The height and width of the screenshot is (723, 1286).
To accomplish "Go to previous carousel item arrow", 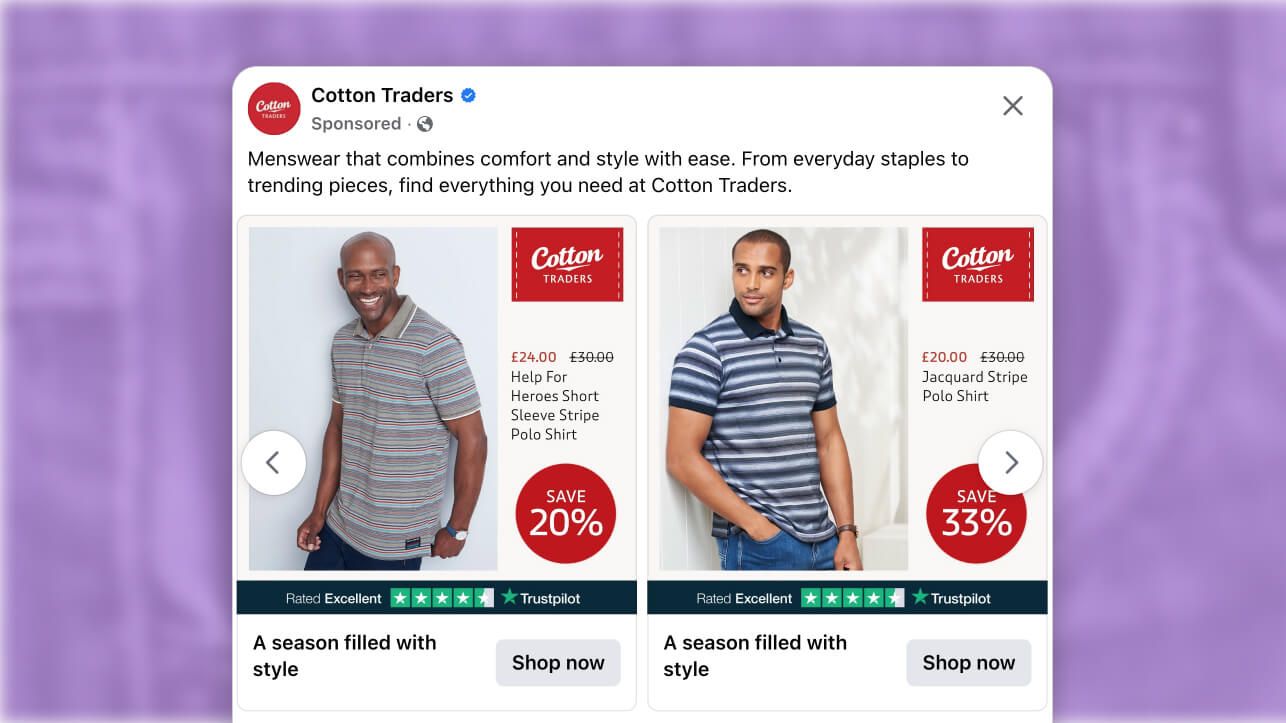I will click(x=273, y=462).
